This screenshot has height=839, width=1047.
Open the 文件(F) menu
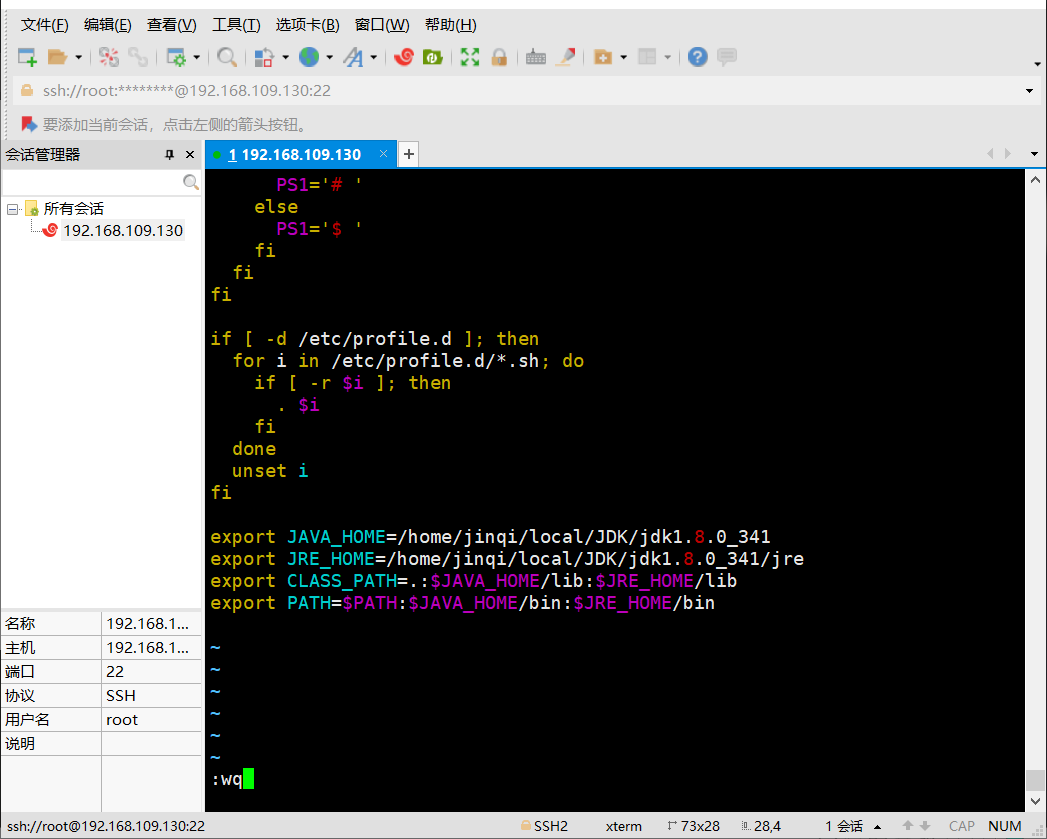point(45,25)
